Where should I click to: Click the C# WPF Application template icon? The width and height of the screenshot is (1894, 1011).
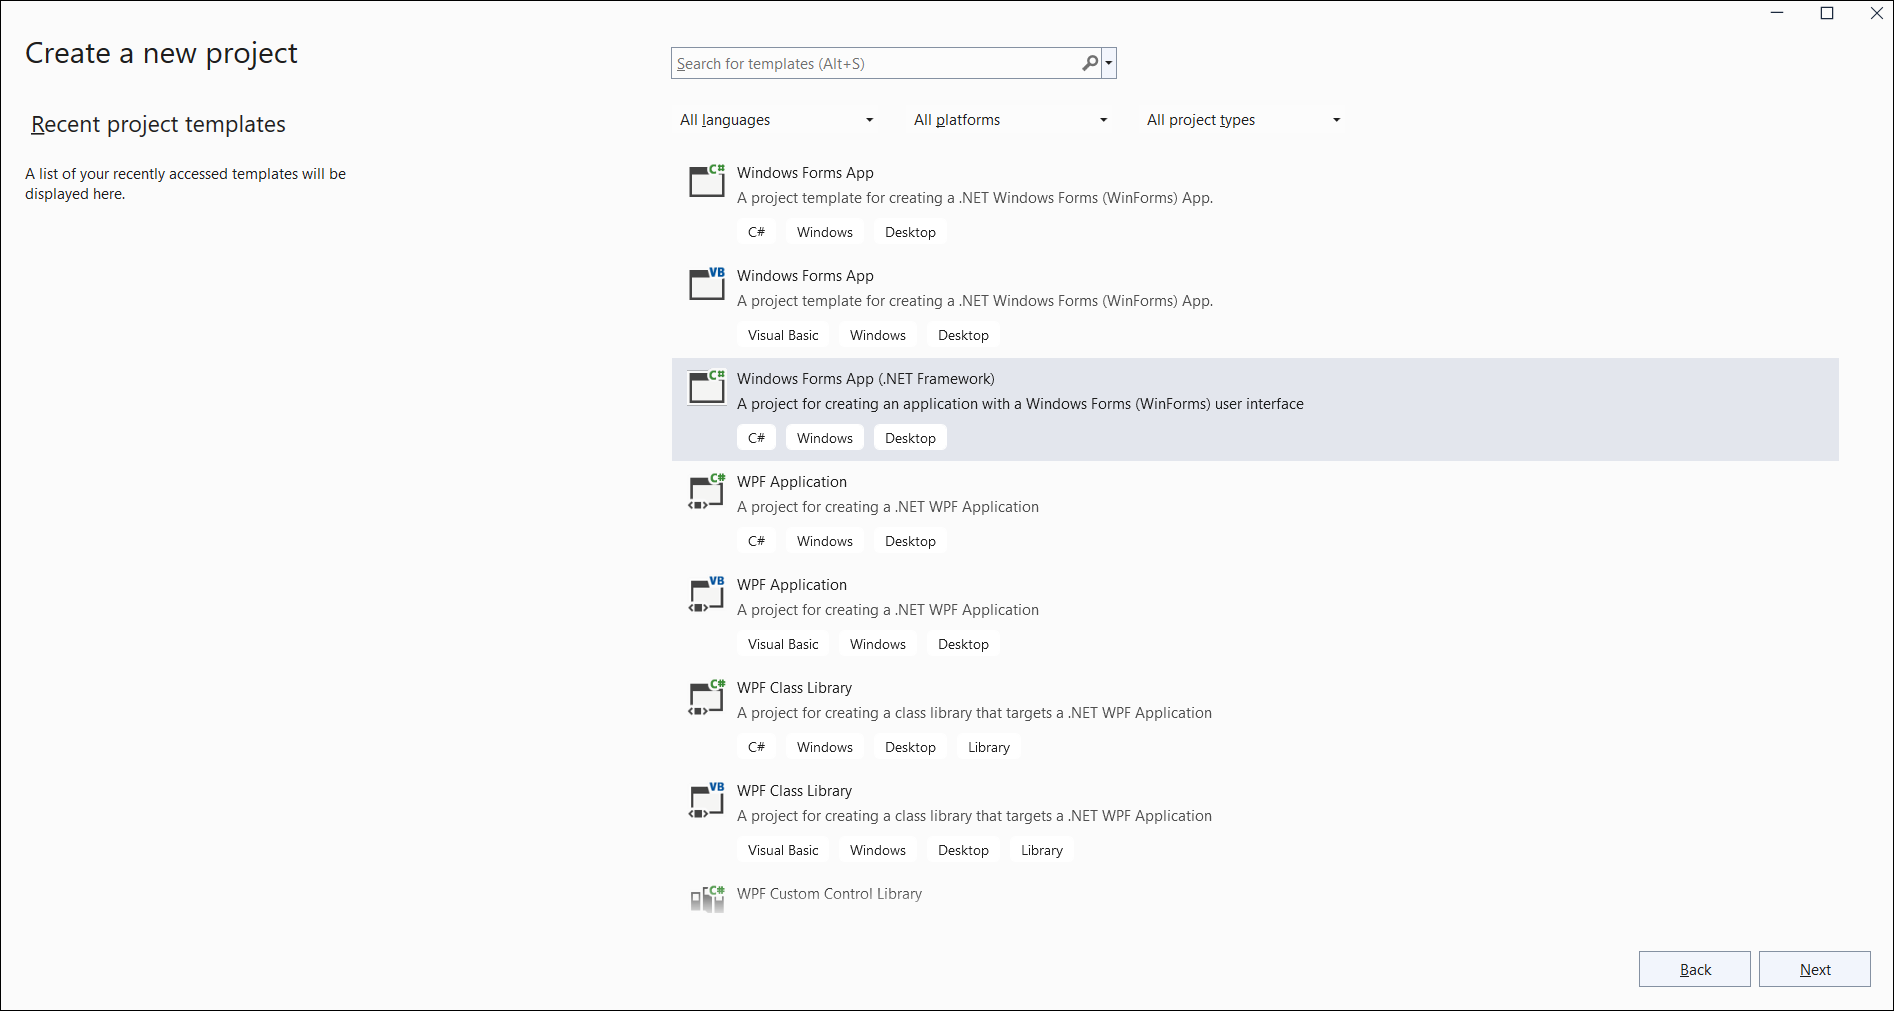pos(707,490)
